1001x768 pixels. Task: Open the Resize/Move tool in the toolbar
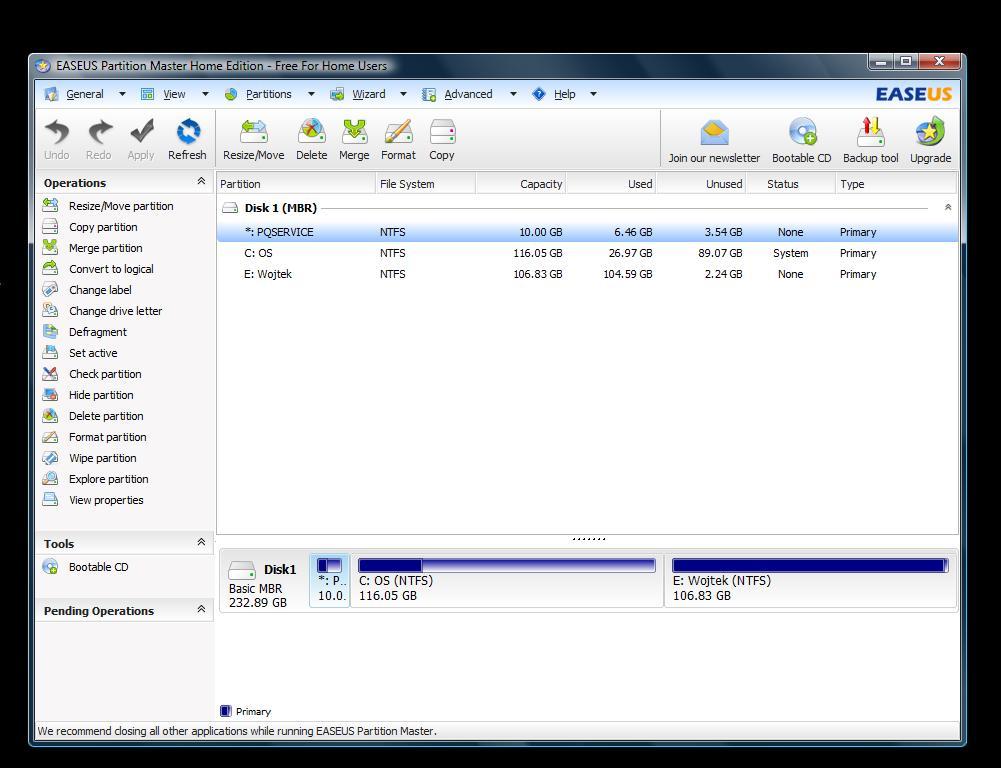pyautogui.click(x=253, y=139)
